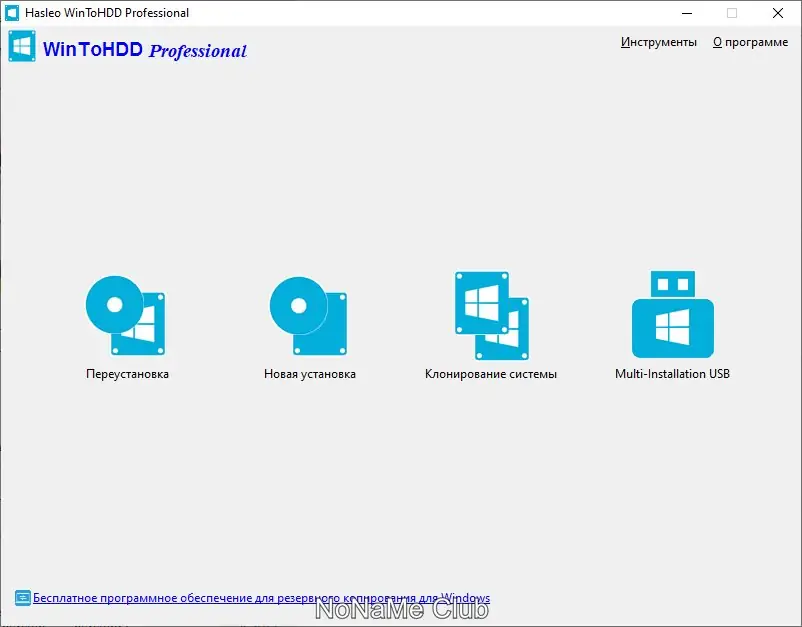Click the WinToHDD logo icon in header
The width and height of the screenshot is (802, 627).
[x=22, y=46]
